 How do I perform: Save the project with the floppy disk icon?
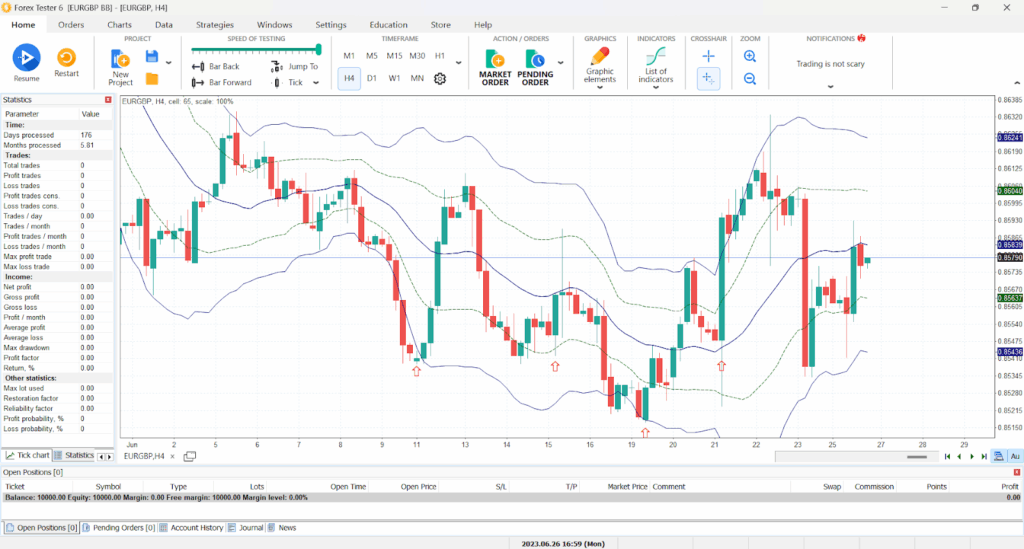[152, 56]
